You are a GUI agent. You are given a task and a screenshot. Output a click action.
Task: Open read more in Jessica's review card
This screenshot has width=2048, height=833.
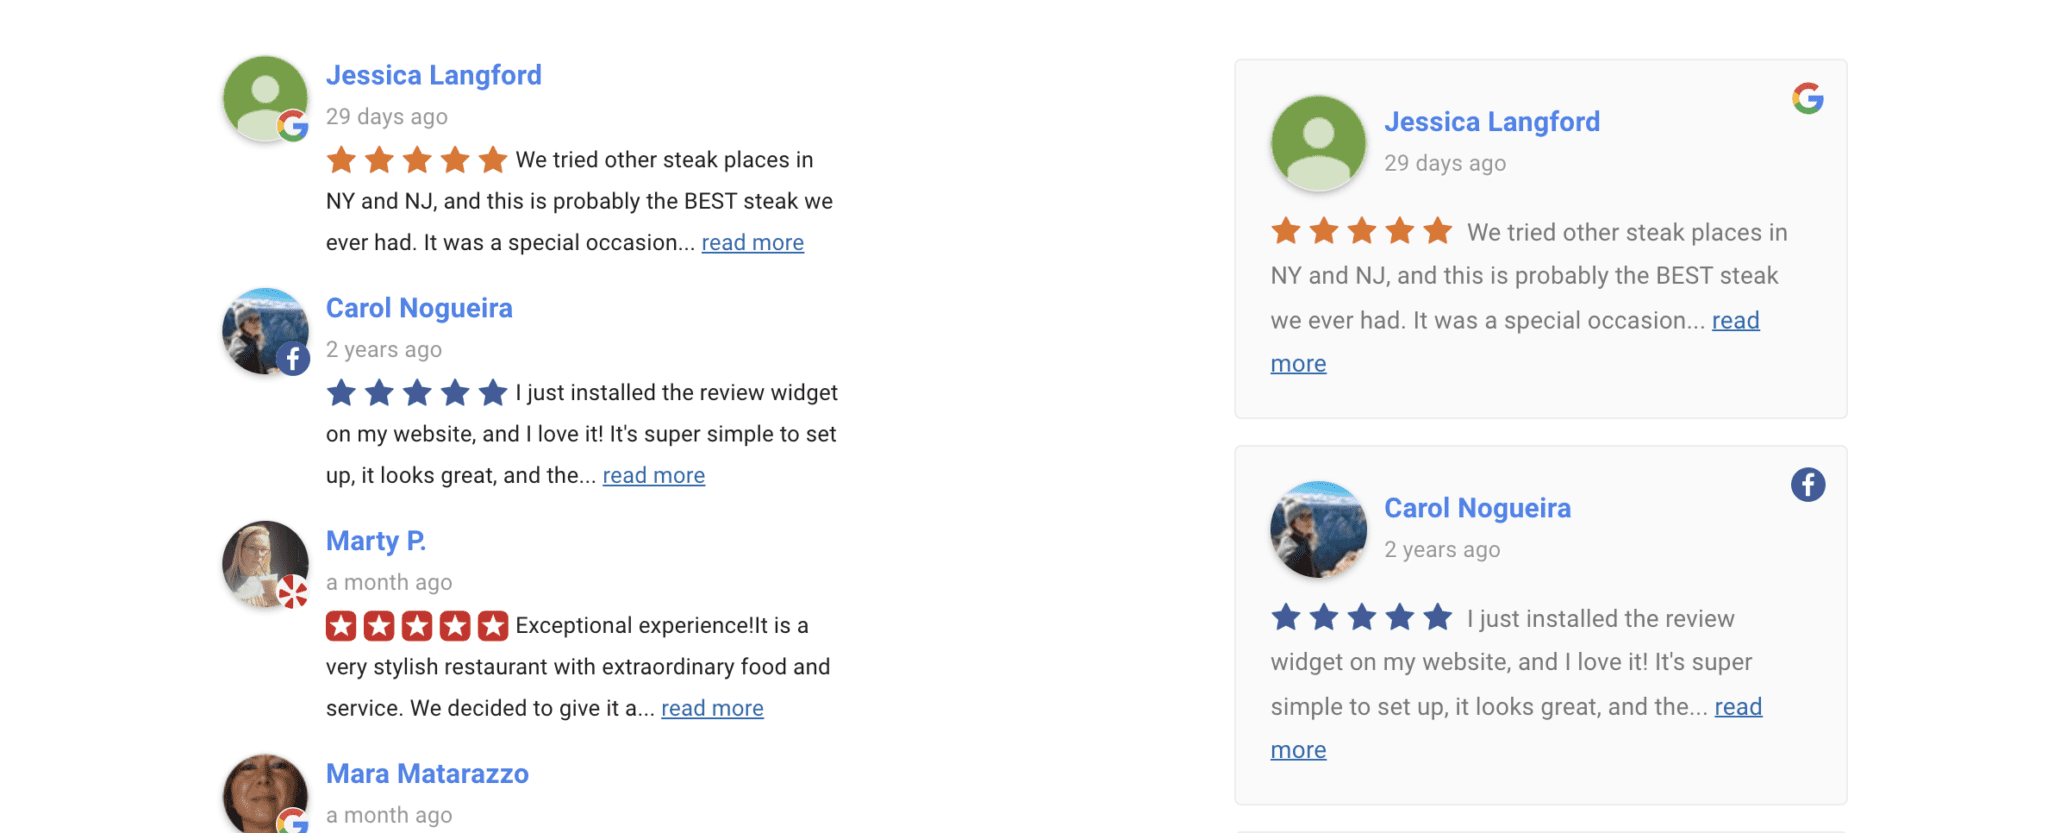pyautogui.click(x=1735, y=321)
